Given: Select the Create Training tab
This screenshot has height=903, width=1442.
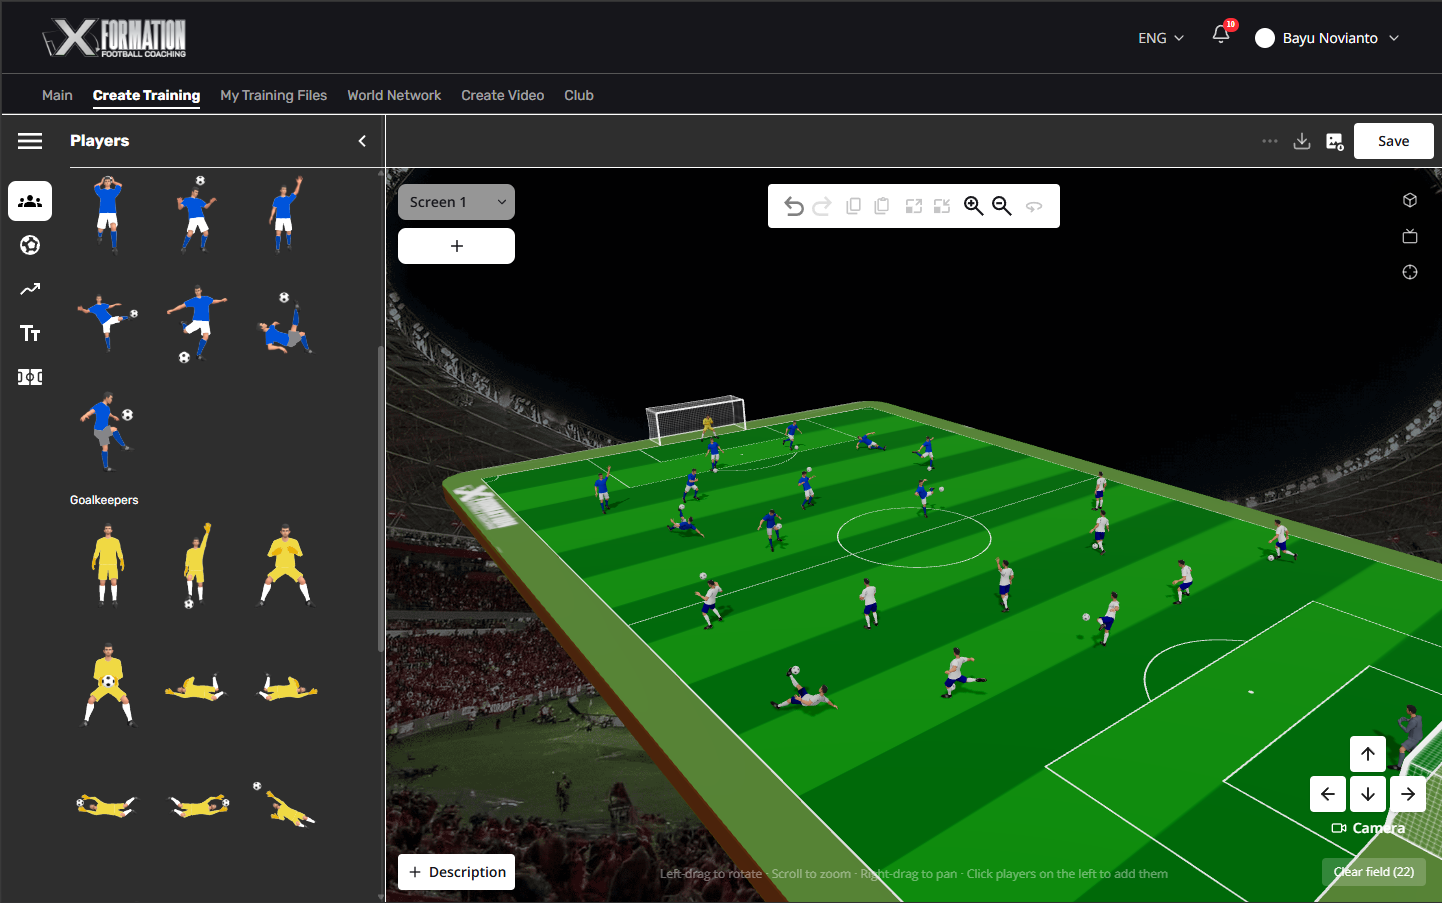Looking at the screenshot, I should (146, 95).
